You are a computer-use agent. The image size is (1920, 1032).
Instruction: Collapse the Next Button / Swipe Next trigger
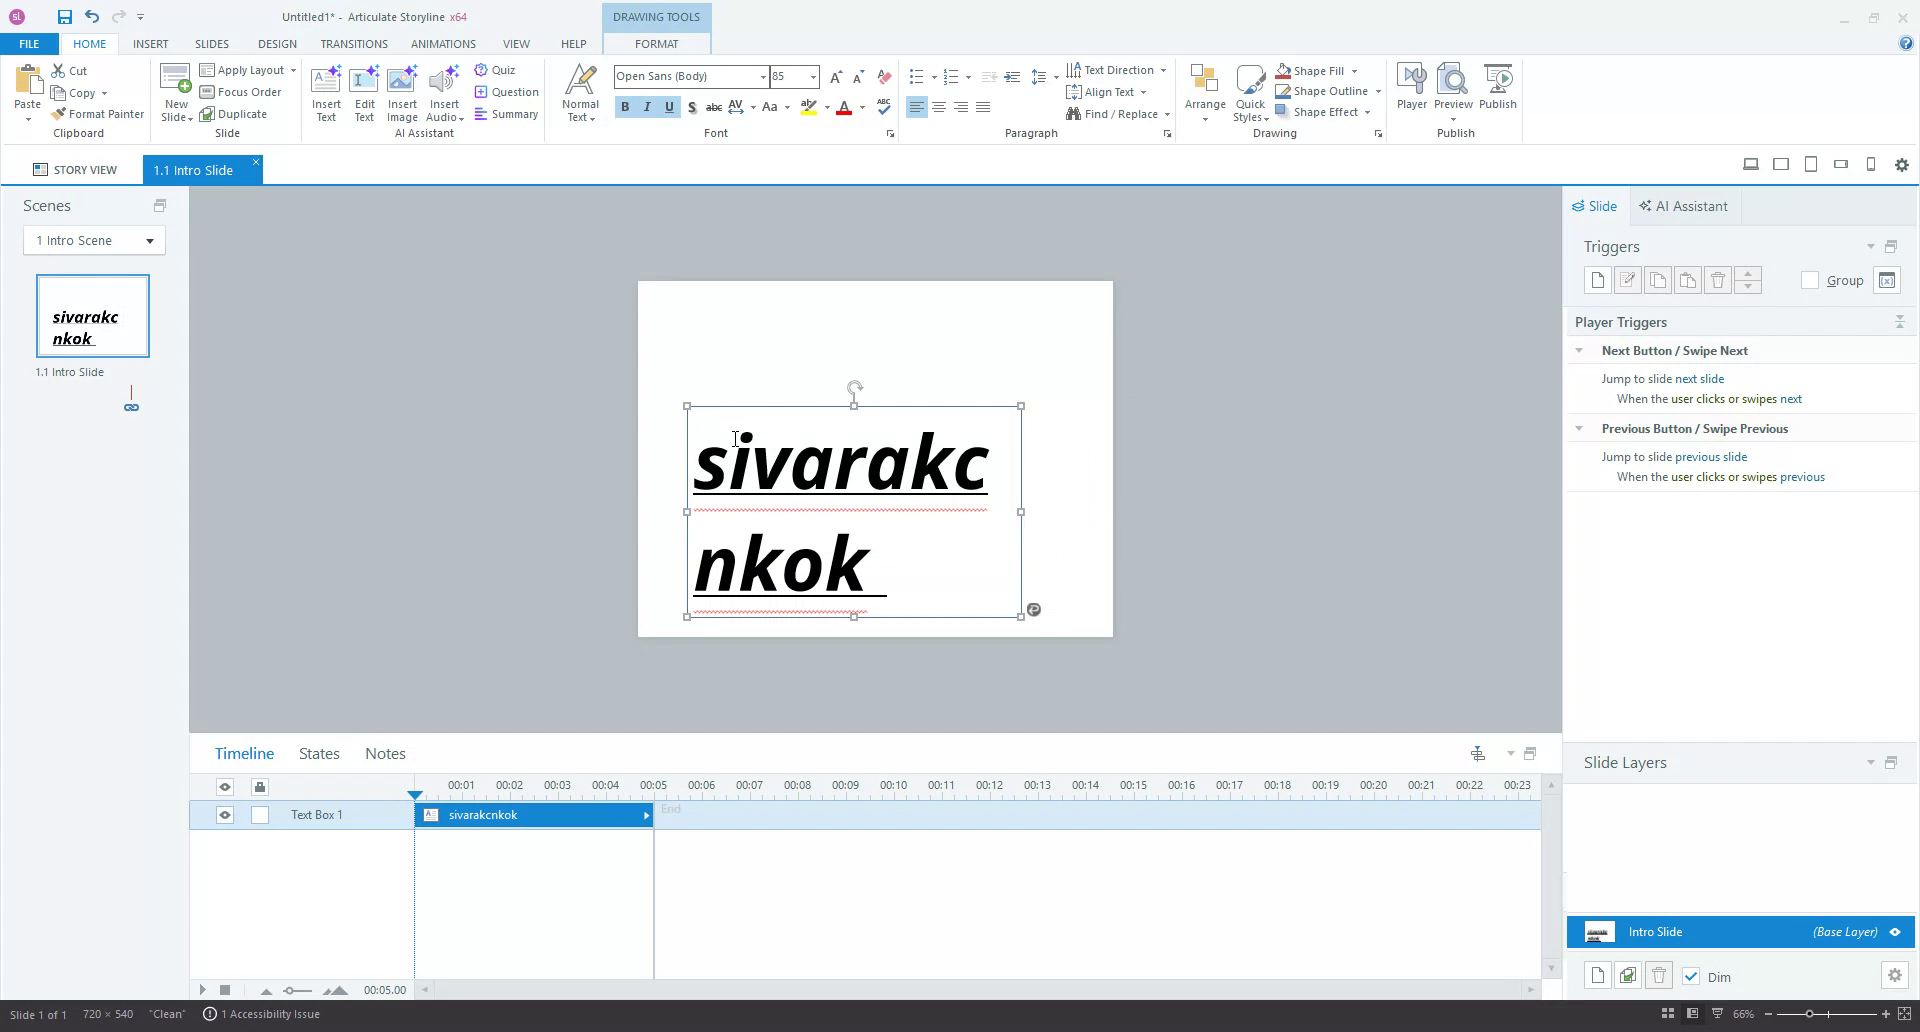[x=1580, y=350]
